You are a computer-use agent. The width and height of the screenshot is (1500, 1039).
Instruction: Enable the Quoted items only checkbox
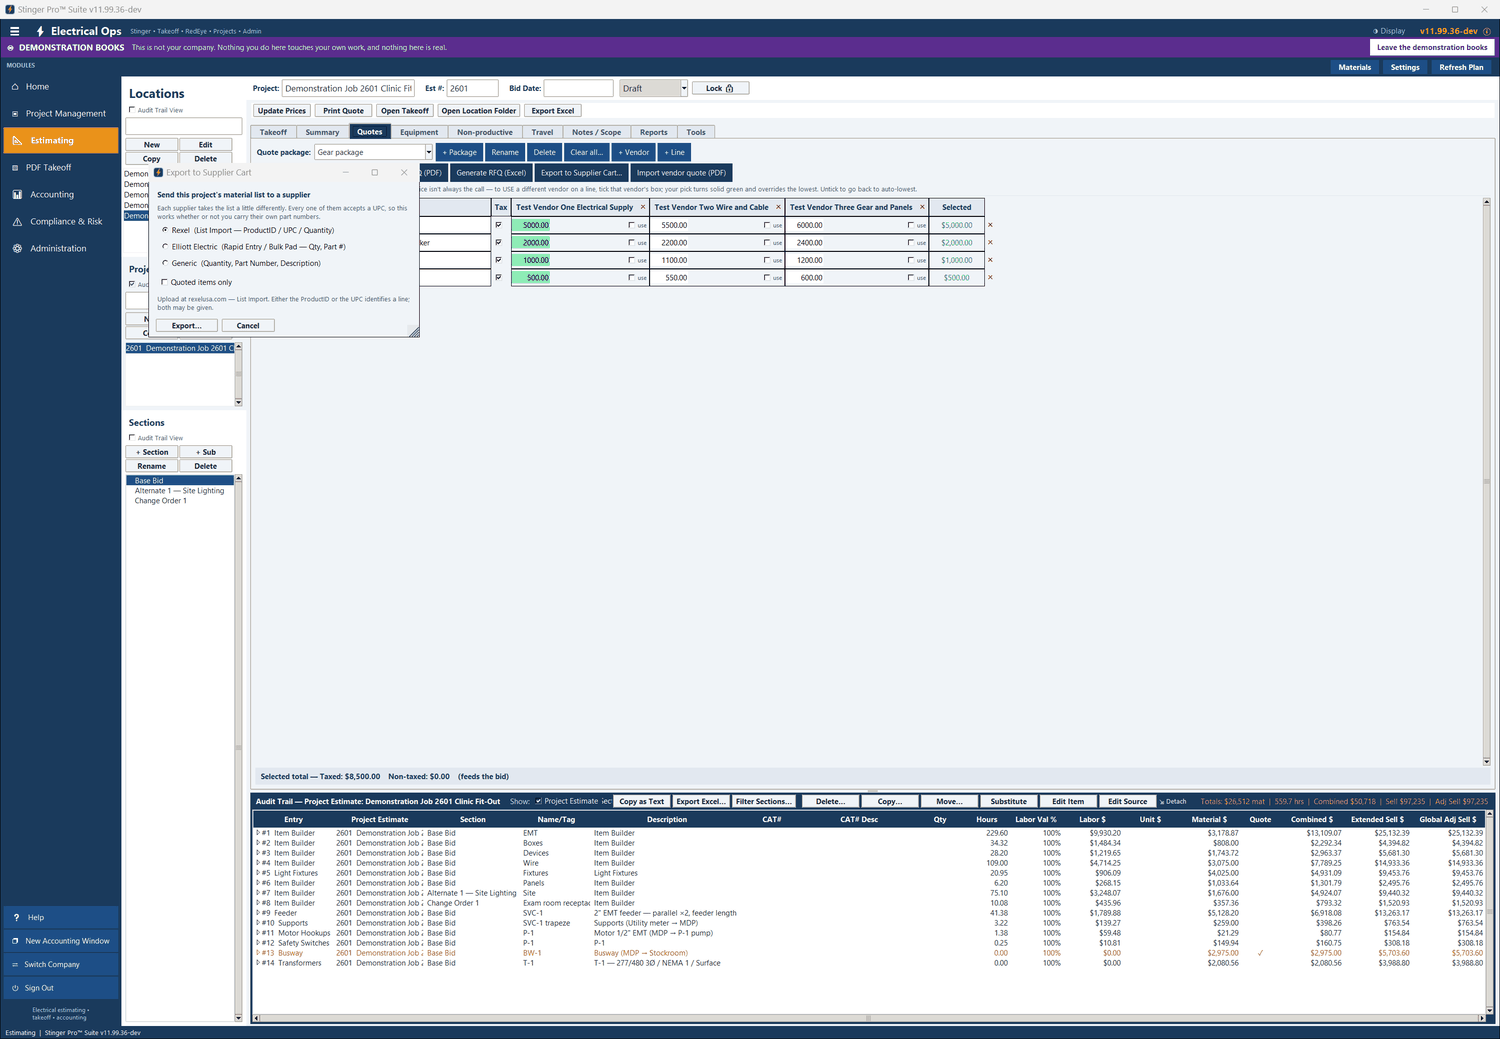point(165,282)
